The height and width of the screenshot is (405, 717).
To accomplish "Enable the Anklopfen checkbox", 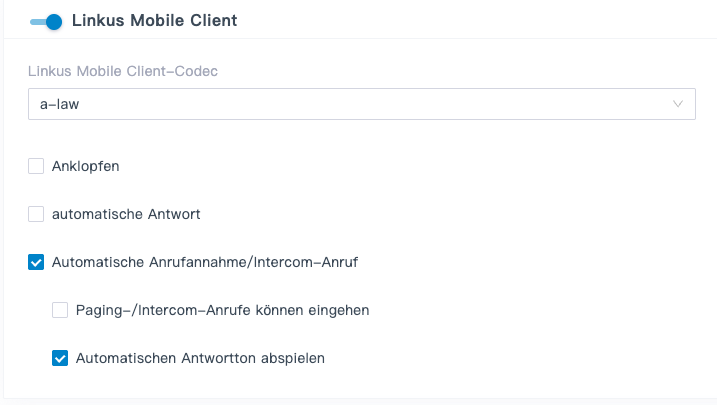I will 36,166.
